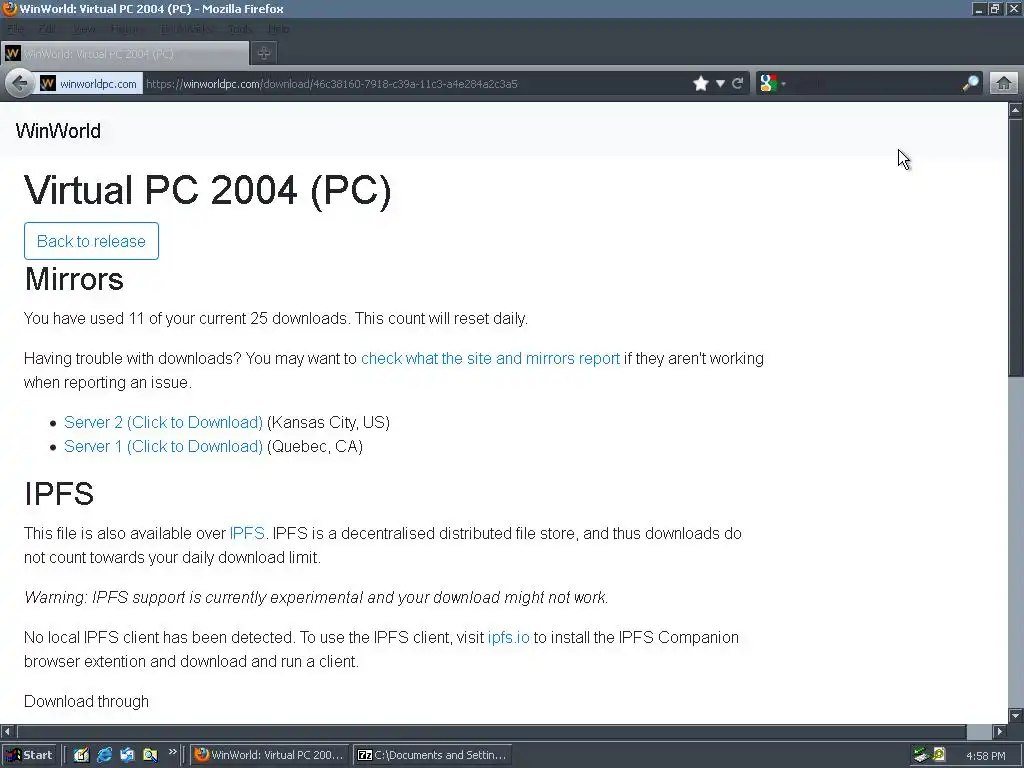Download from Server 2 (Kansas City)

click(163, 423)
